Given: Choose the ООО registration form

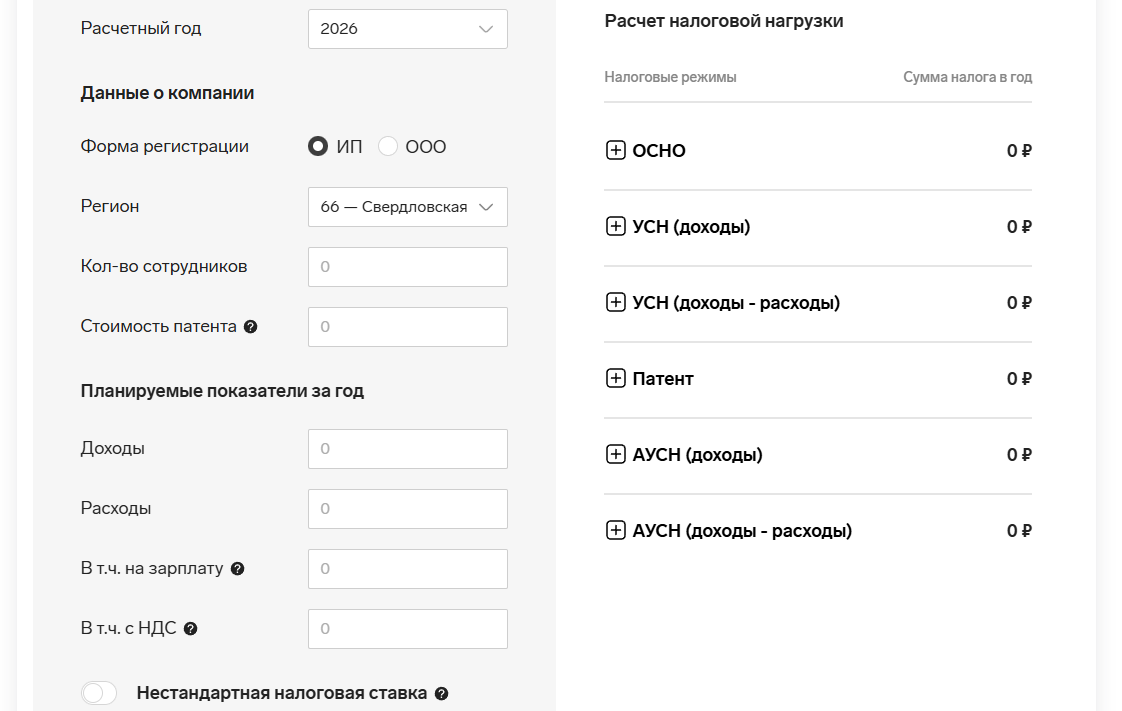Looking at the screenshot, I should pos(388,147).
